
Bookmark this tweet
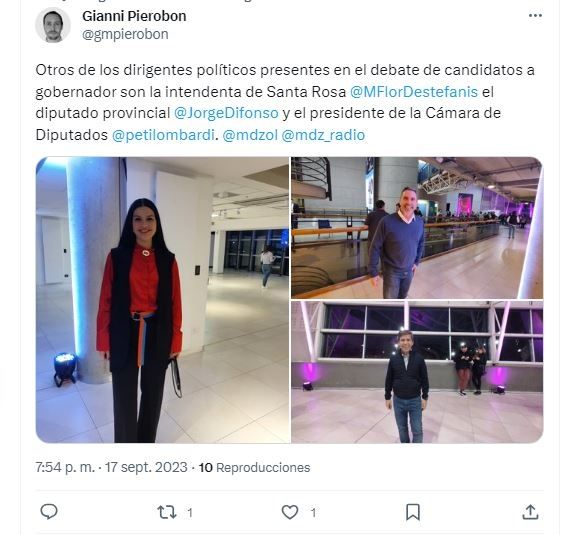(x=413, y=512)
